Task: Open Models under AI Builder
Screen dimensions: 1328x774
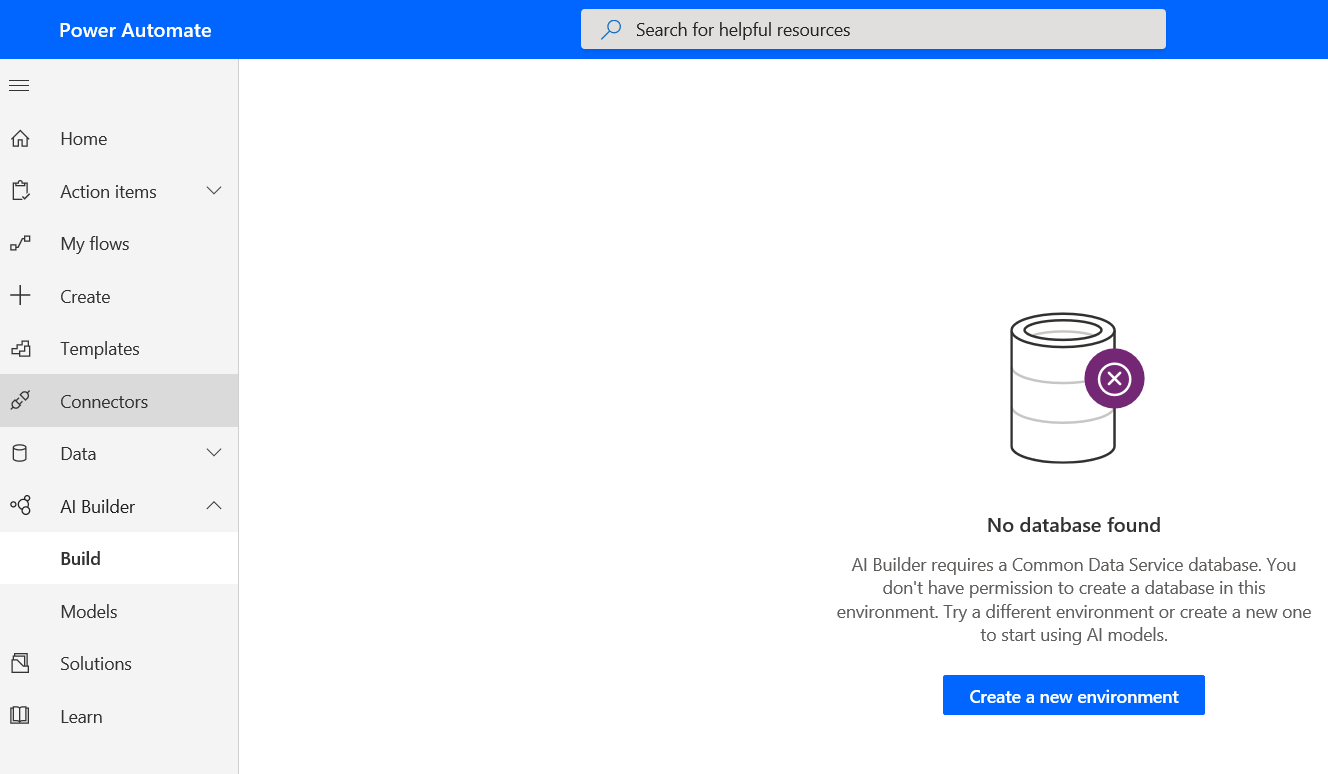Action: [x=119, y=611]
